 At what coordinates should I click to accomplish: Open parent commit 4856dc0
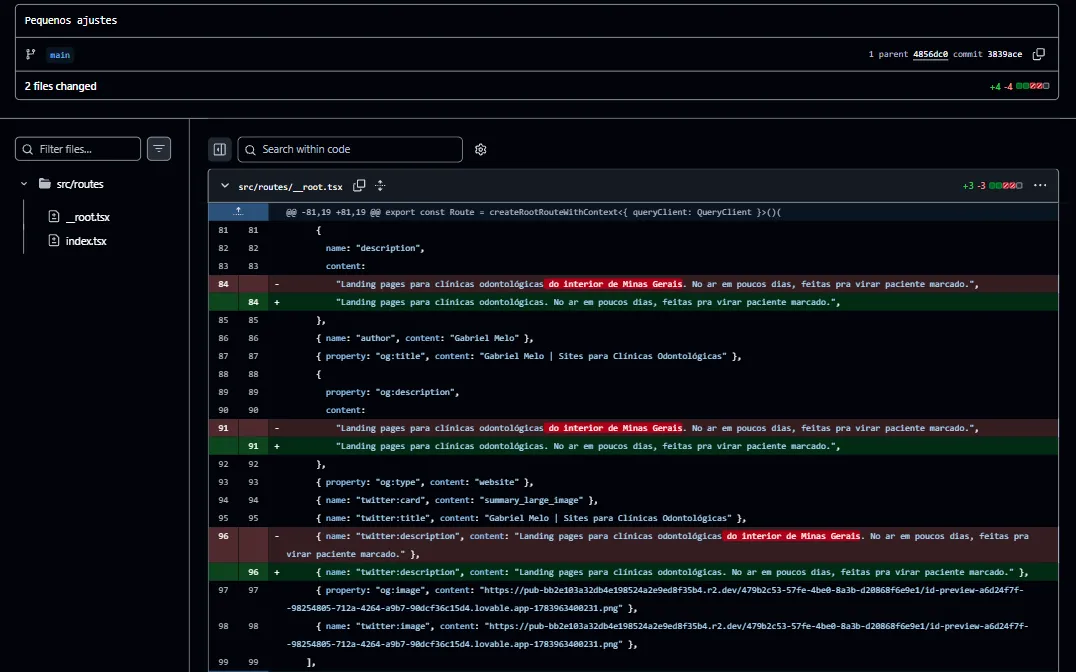coord(930,54)
